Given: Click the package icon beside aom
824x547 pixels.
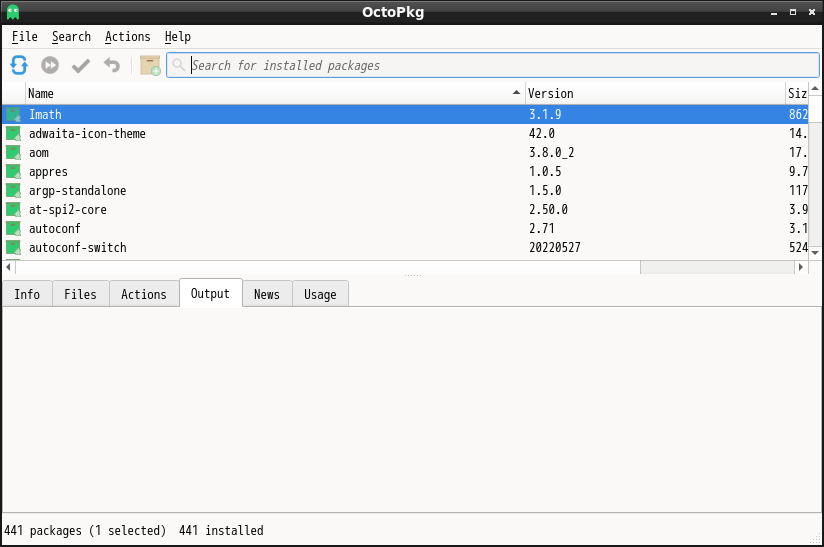Looking at the screenshot, I should (13, 152).
